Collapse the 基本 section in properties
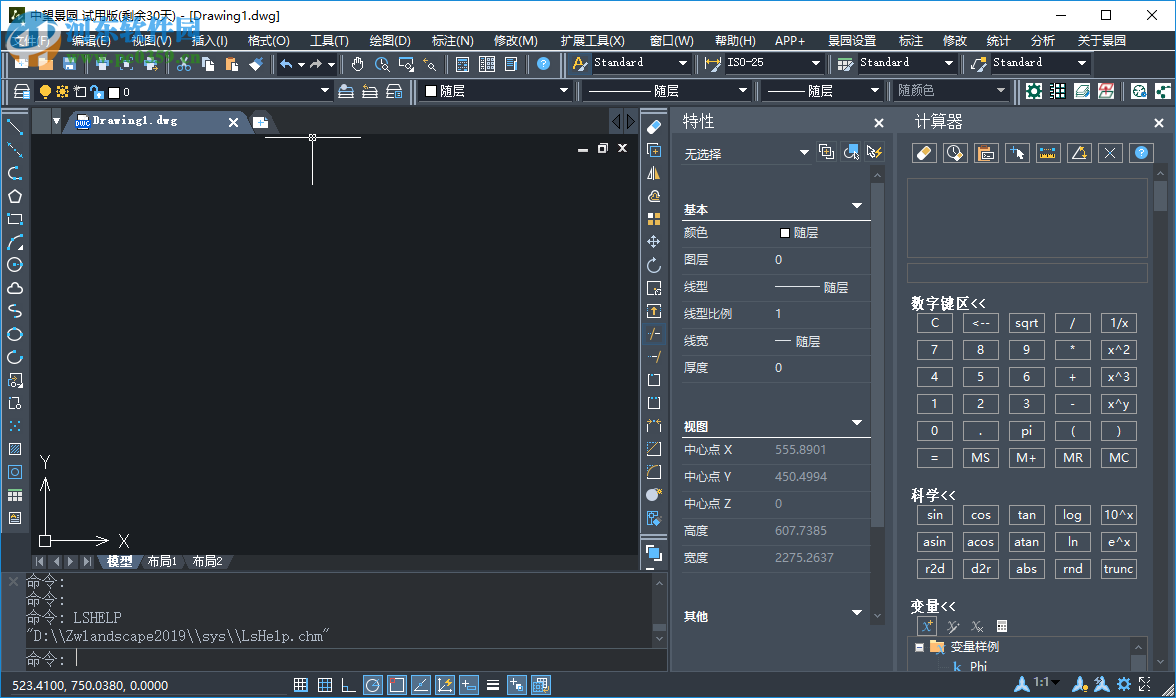Screen dimensions: 1176x698 (x=856, y=206)
